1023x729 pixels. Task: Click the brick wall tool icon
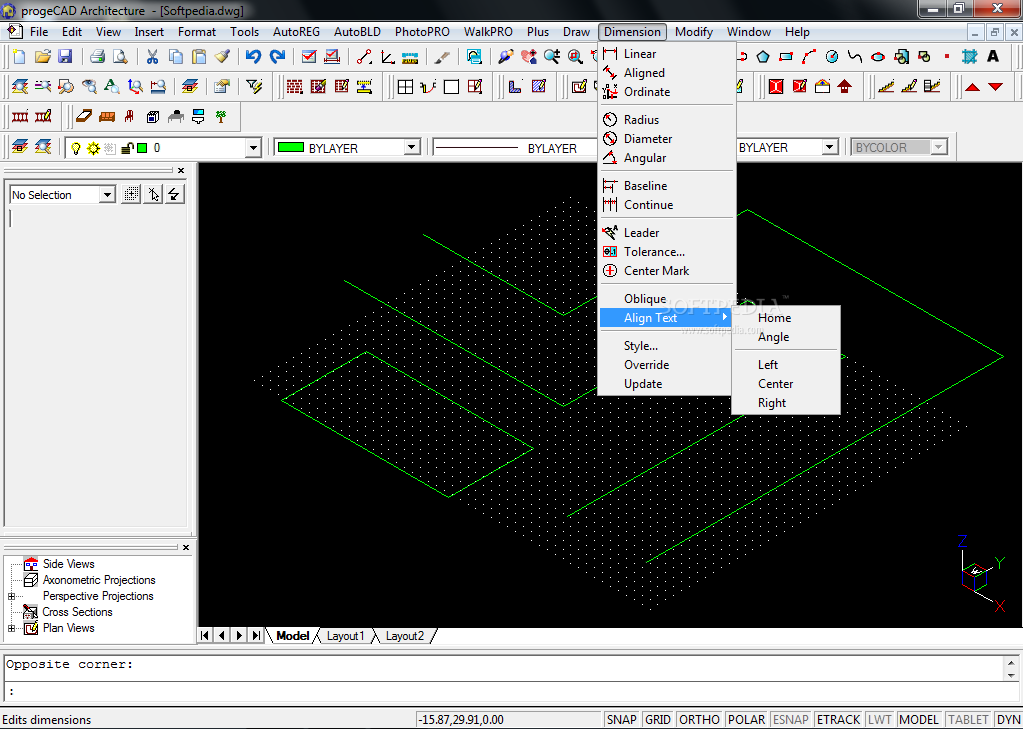(295, 86)
